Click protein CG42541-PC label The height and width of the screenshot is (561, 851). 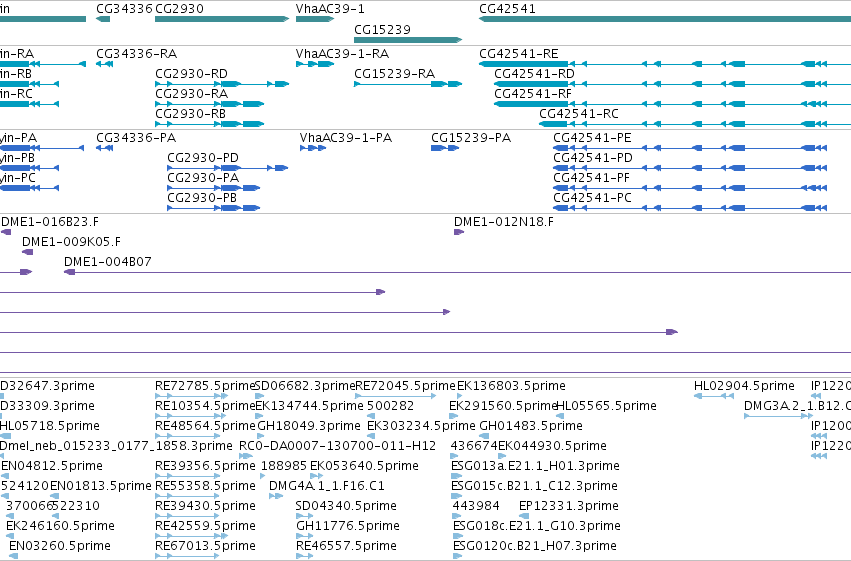(592, 198)
